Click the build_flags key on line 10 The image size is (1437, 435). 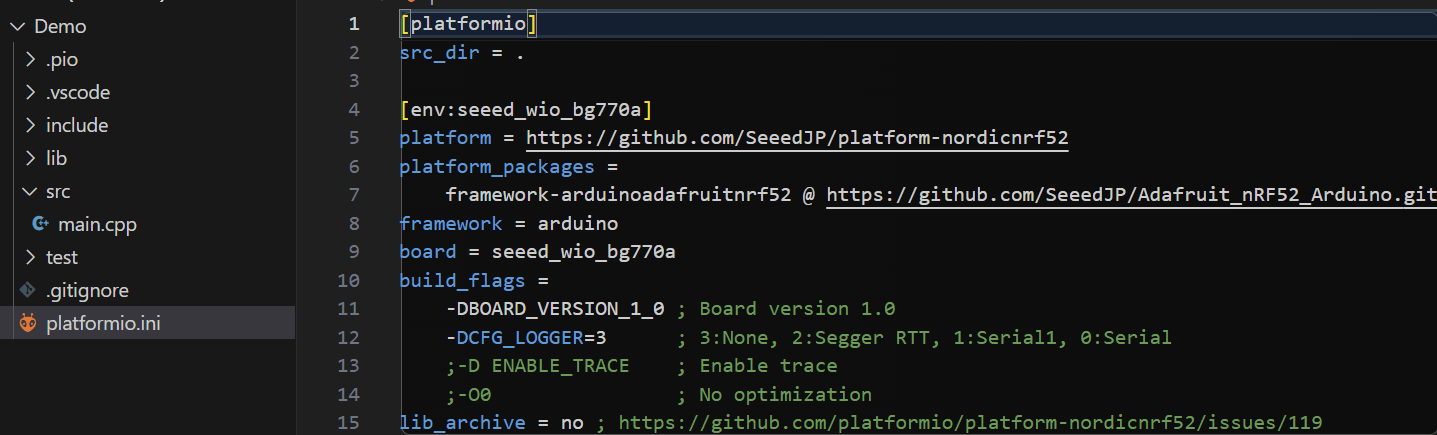click(x=462, y=281)
